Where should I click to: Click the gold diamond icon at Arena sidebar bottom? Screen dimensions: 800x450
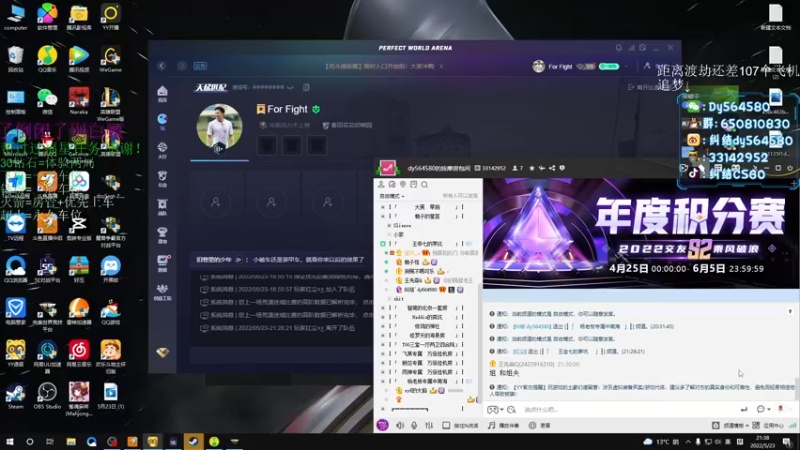162,352
